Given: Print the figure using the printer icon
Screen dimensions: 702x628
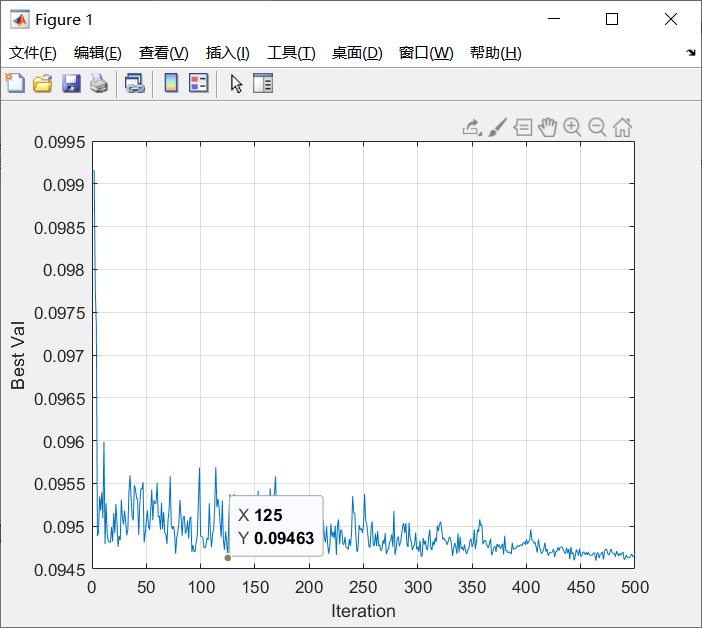Looking at the screenshot, I should 99,83.
